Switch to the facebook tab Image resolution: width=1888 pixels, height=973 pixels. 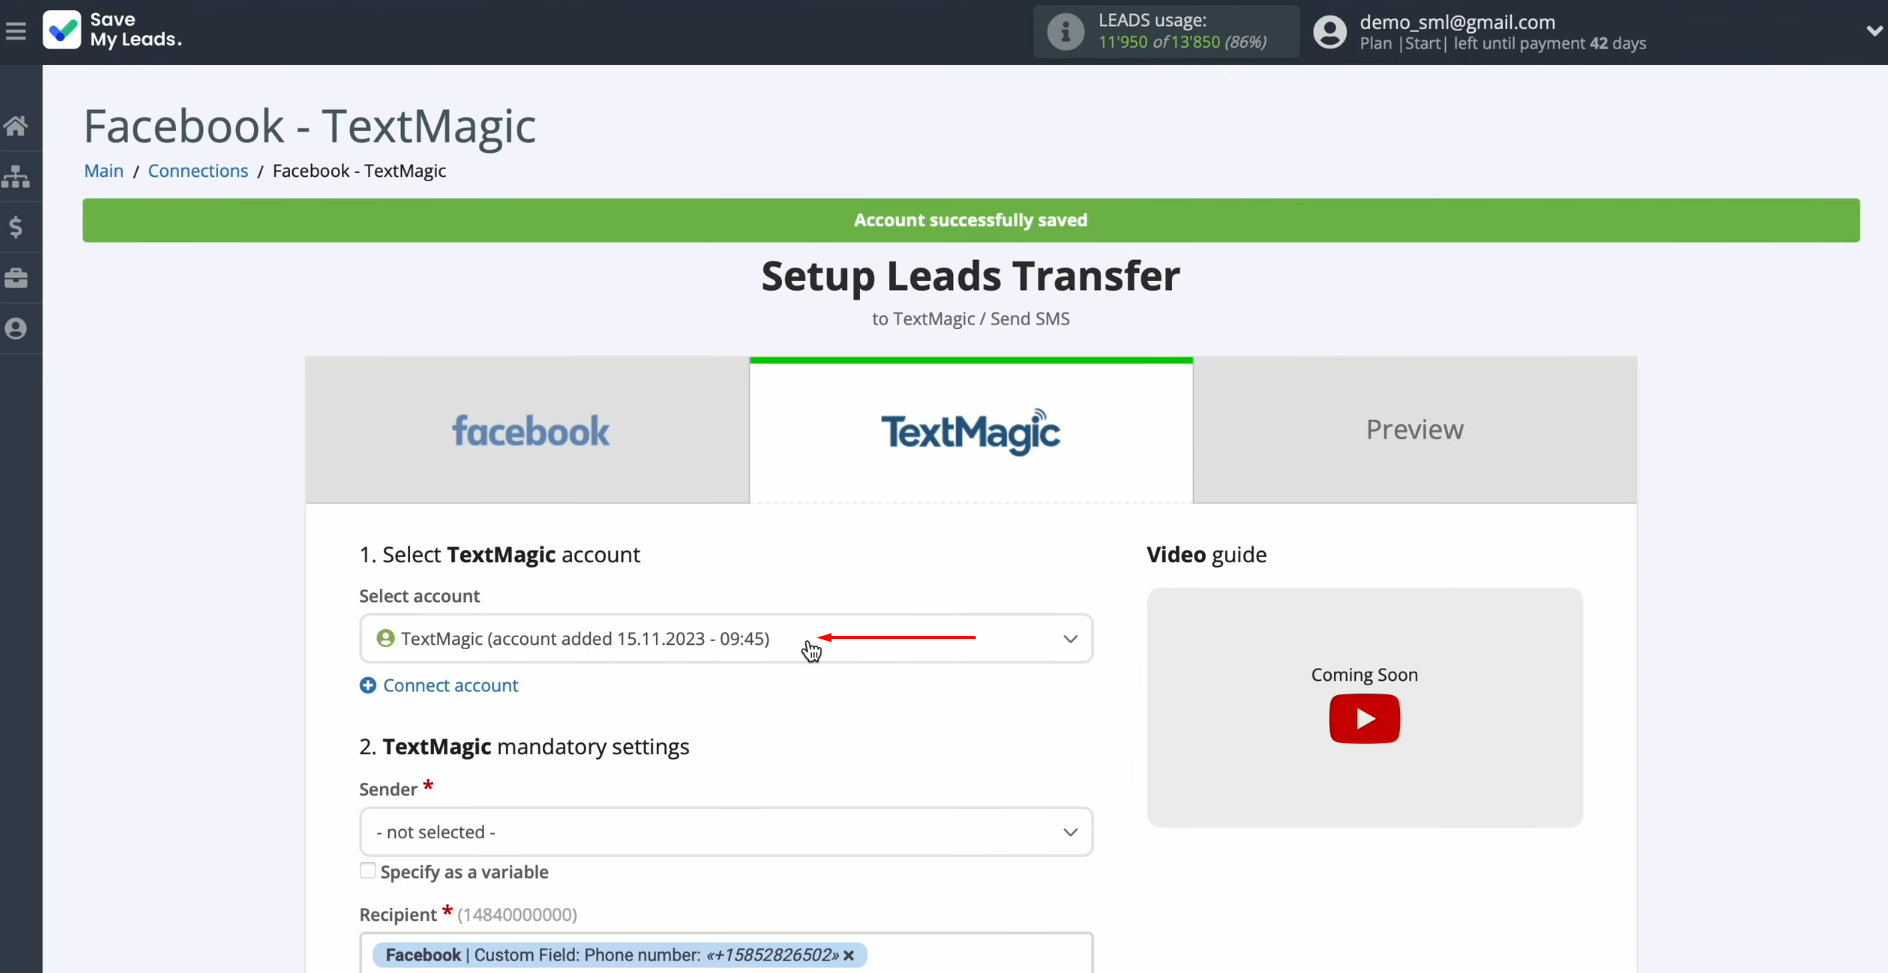tap(528, 430)
